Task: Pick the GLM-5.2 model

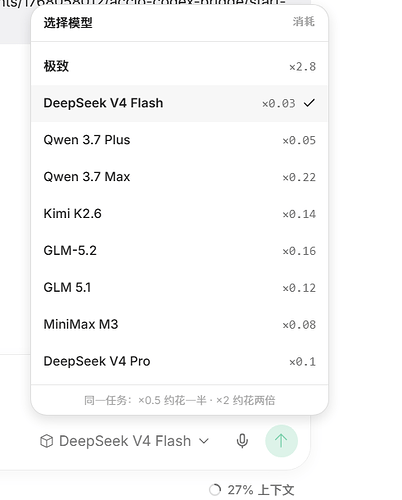Action: (180, 251)
